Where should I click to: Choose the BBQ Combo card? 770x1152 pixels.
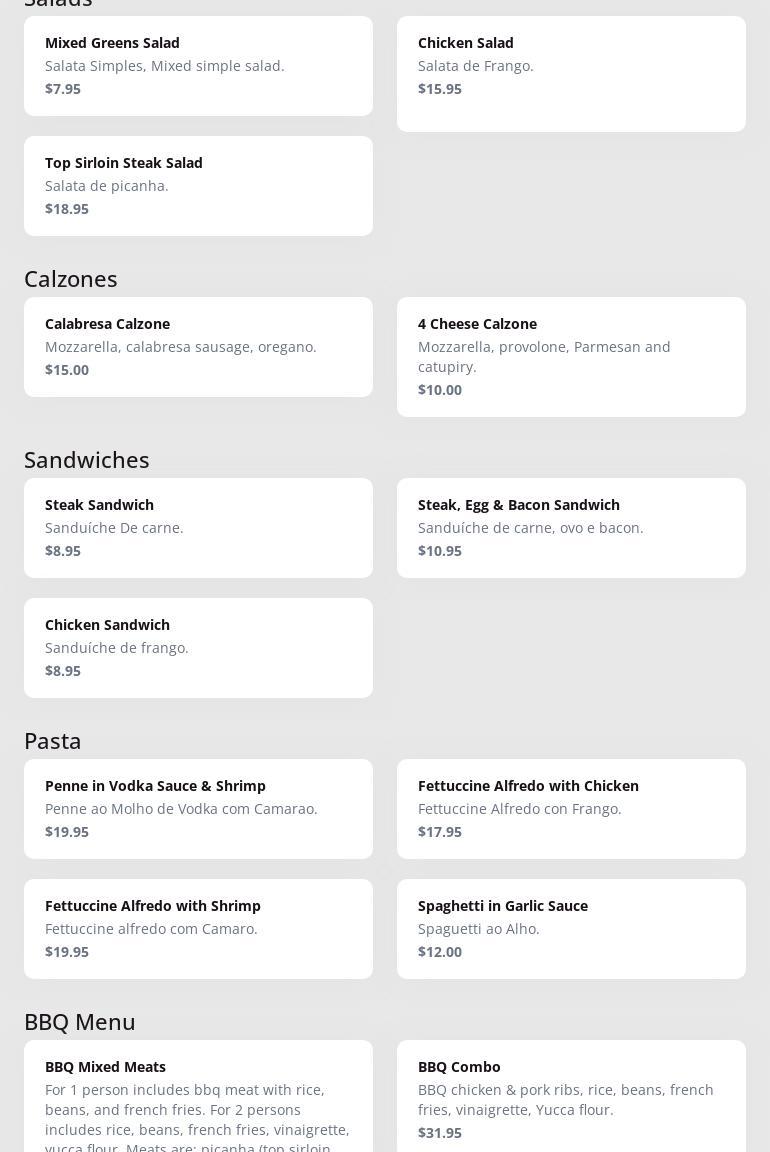(x=571, y=1098)
